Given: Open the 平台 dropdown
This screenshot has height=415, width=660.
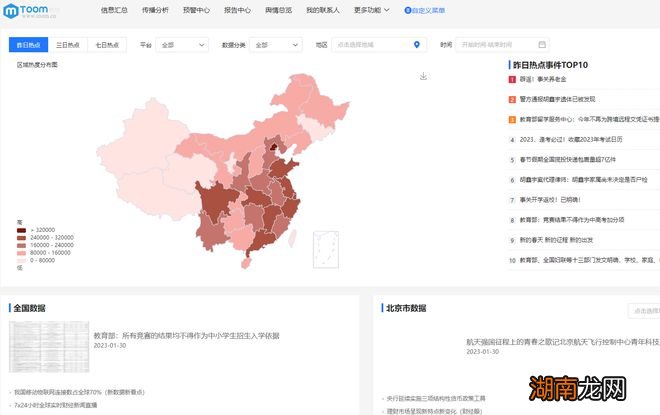Looking at the screenshot, I should [x=182, y=45].
